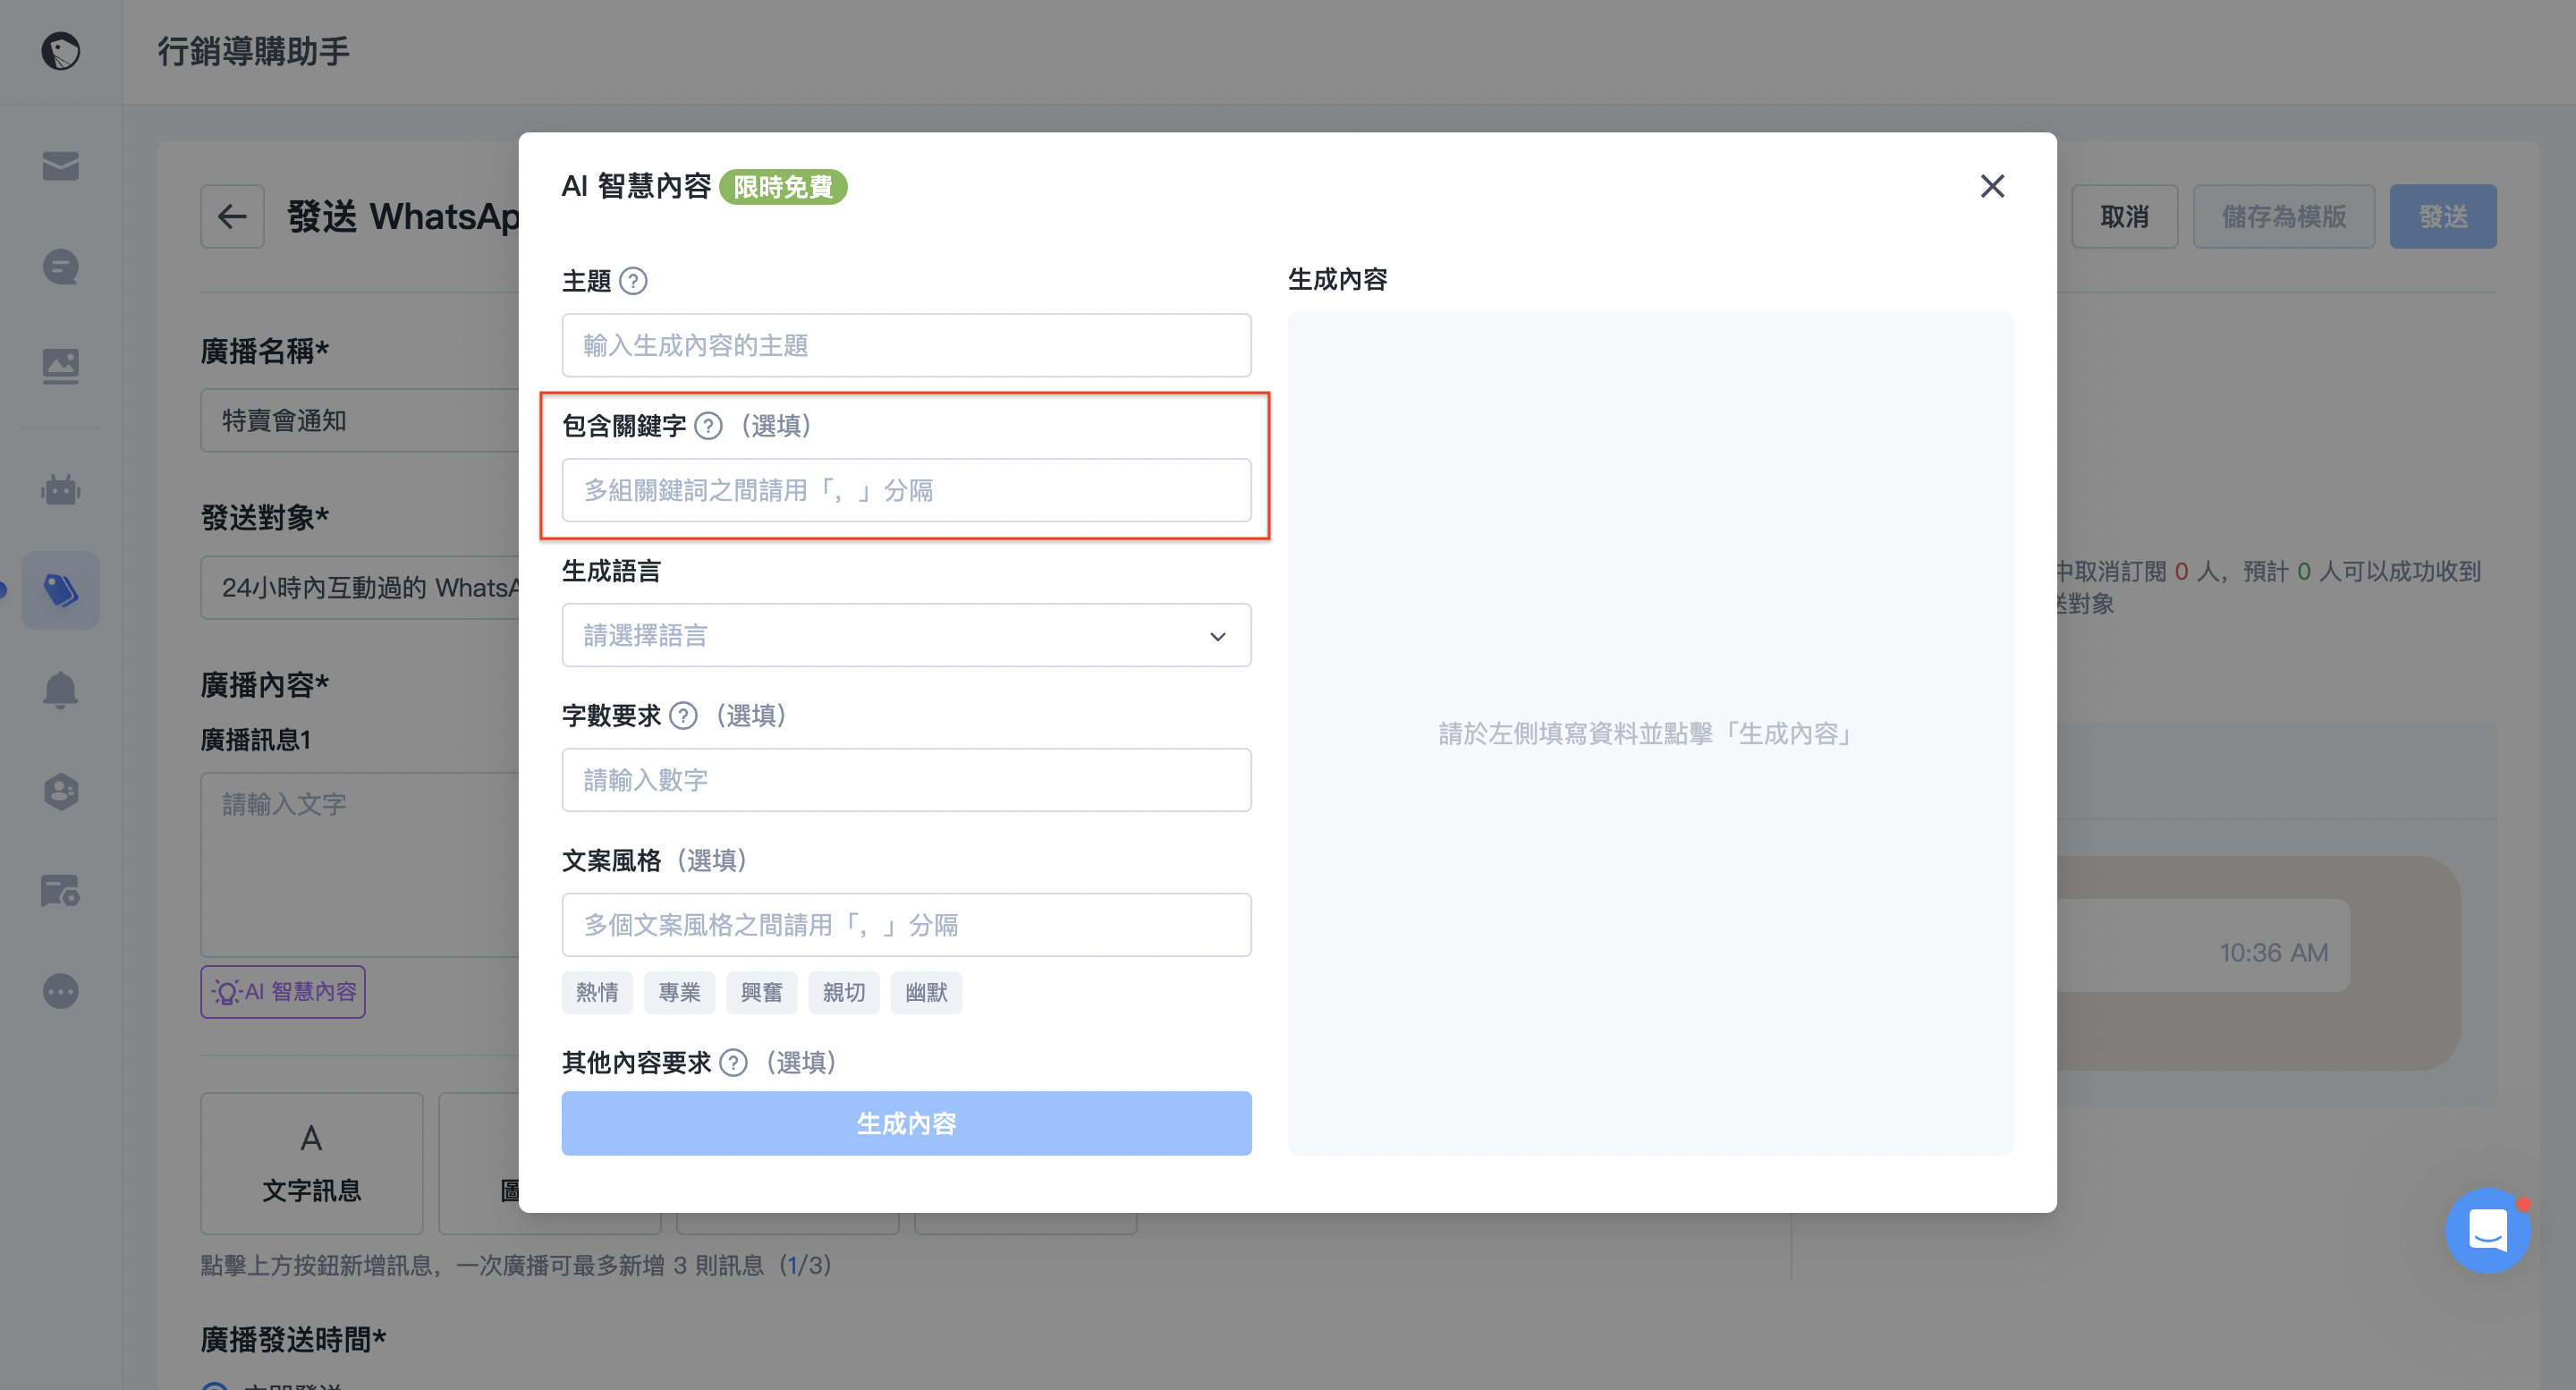Click help icon next to 包含關鍵字
The height and width of the screenshot is (1390, 2576).
pyautogui.click(x=708, y=426)
